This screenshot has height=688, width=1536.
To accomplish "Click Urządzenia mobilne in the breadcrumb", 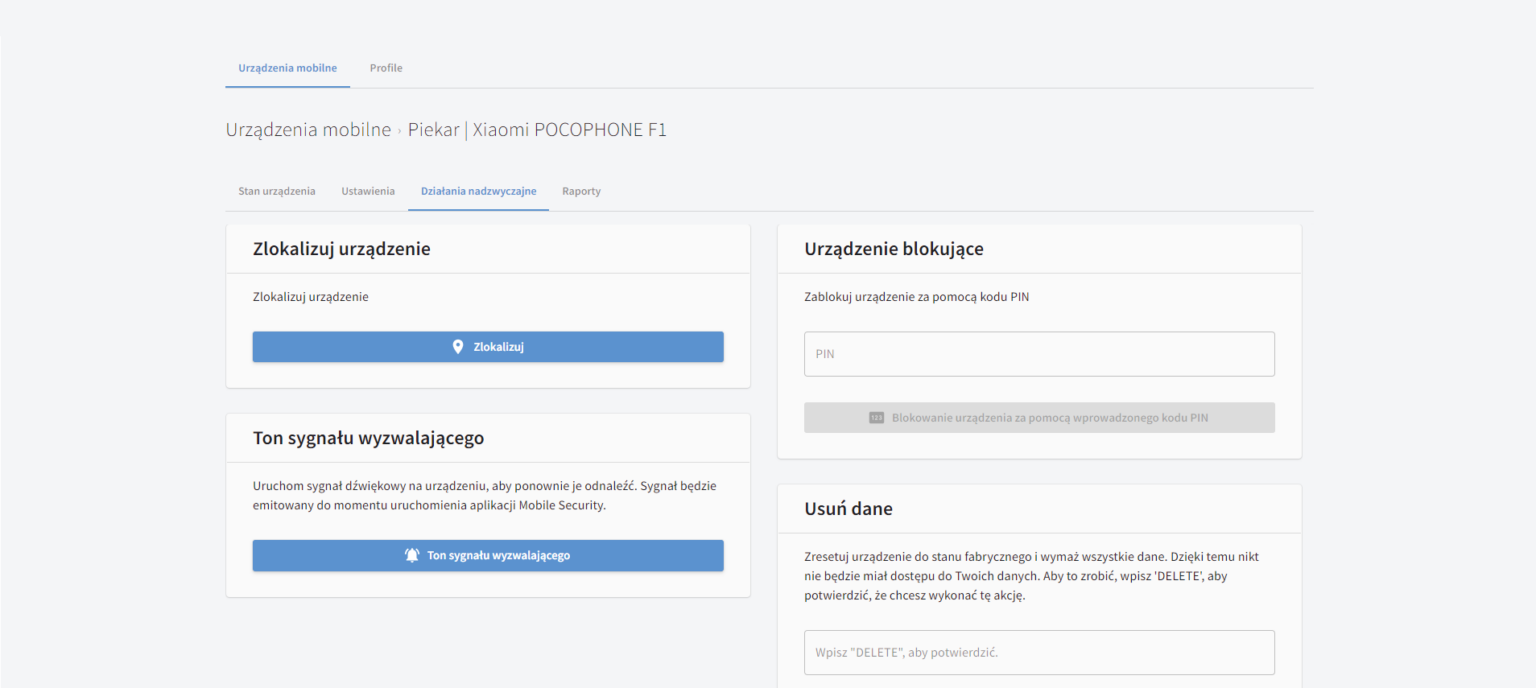I will 308,130.
